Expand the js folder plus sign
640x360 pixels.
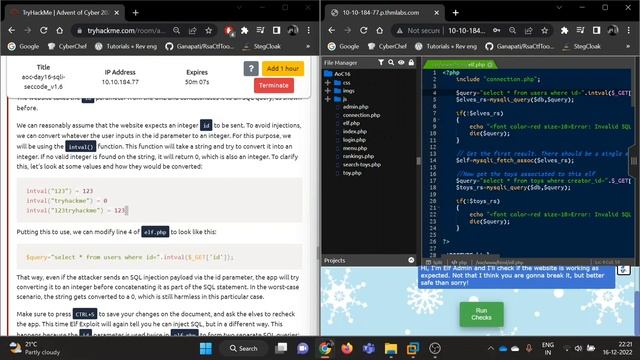click(327, 99)
